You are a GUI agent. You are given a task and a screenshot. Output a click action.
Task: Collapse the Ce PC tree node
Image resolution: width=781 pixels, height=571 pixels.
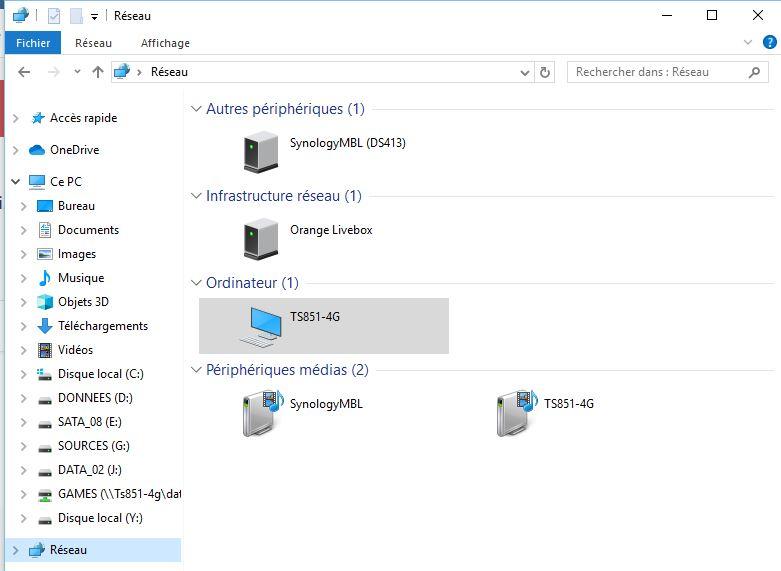coord(15,182)
